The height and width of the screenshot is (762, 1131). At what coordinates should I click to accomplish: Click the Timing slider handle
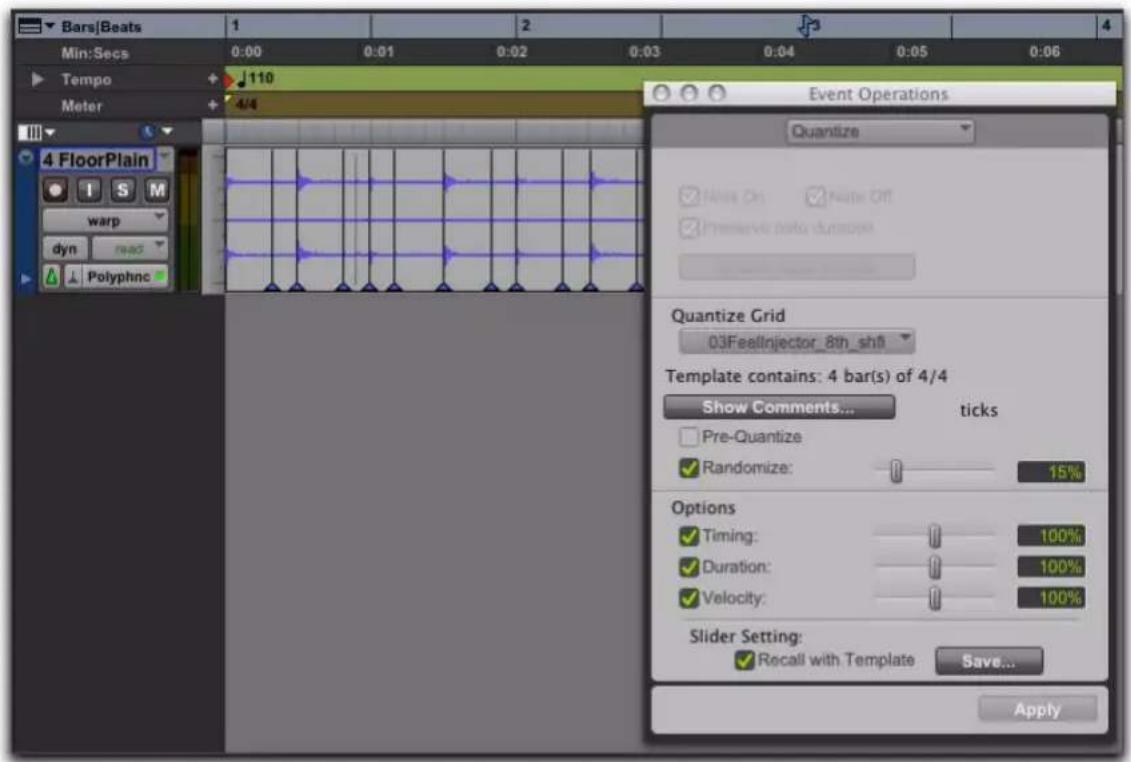click(x=935, y=536)
